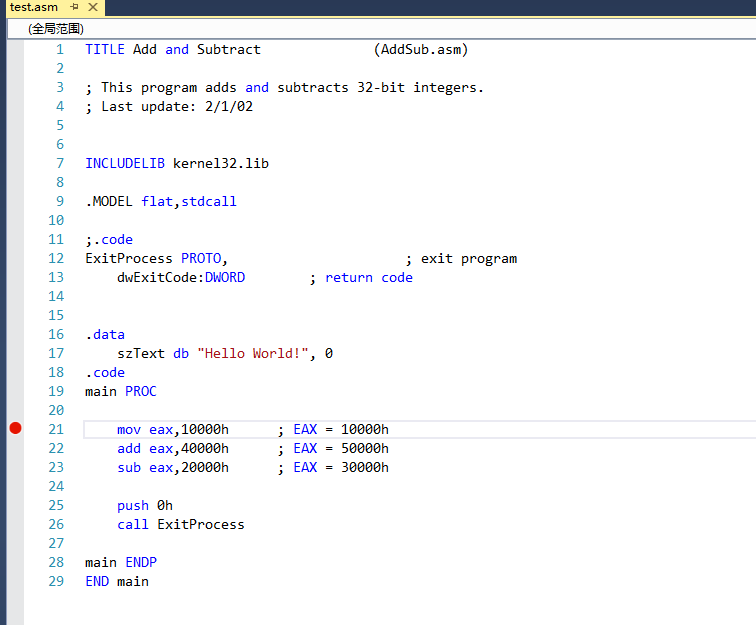Open the global scope dropdown
This screenshot has width=756, height=625.
[382, 29]
